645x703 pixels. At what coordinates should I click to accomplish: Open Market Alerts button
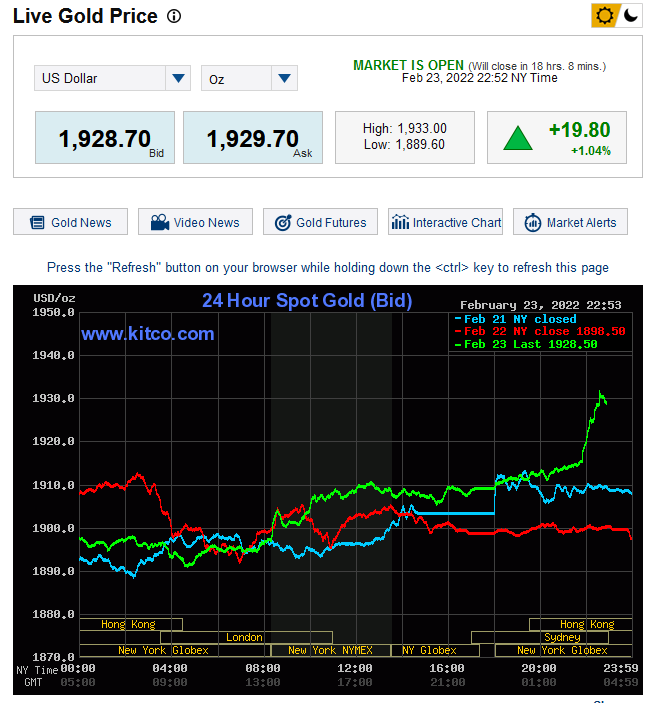tap(570, 222)
